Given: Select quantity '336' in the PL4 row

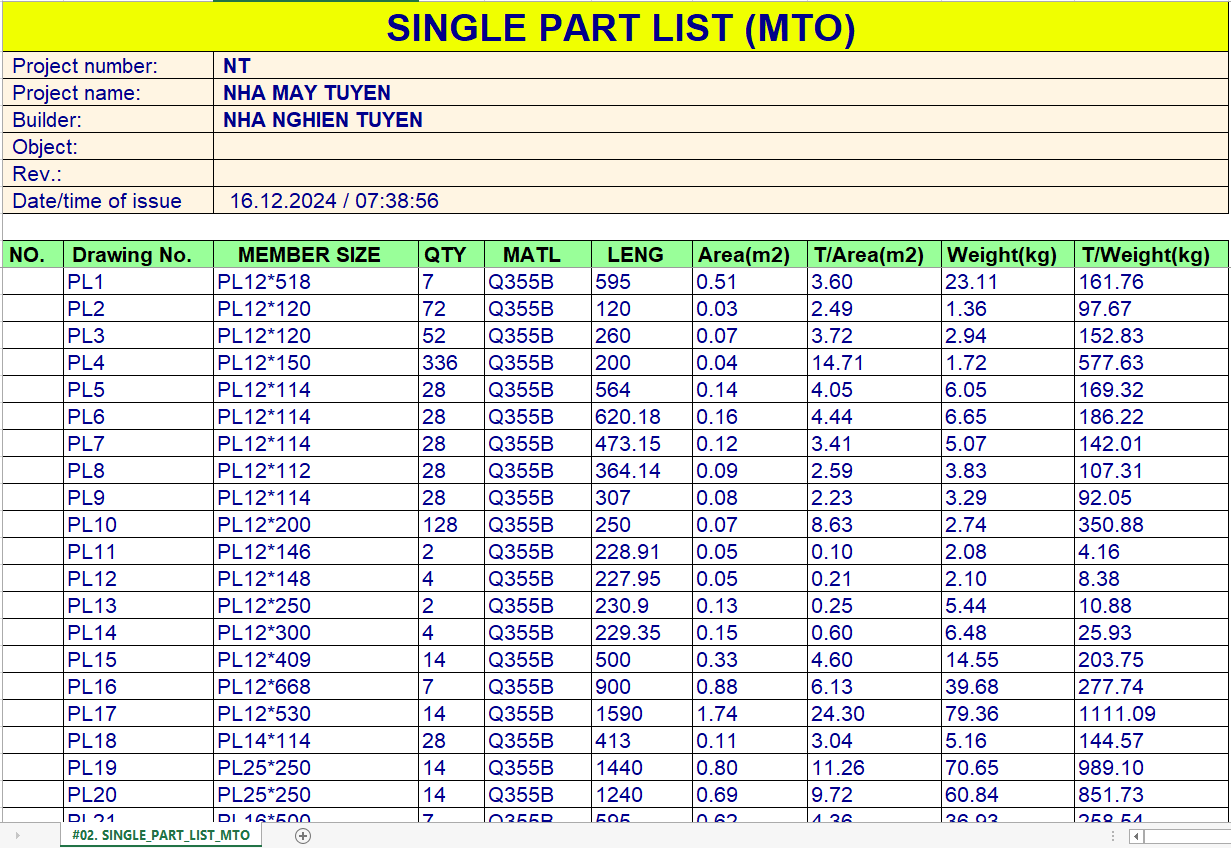Looking at the screenshot, I should [x=451, y=363].
